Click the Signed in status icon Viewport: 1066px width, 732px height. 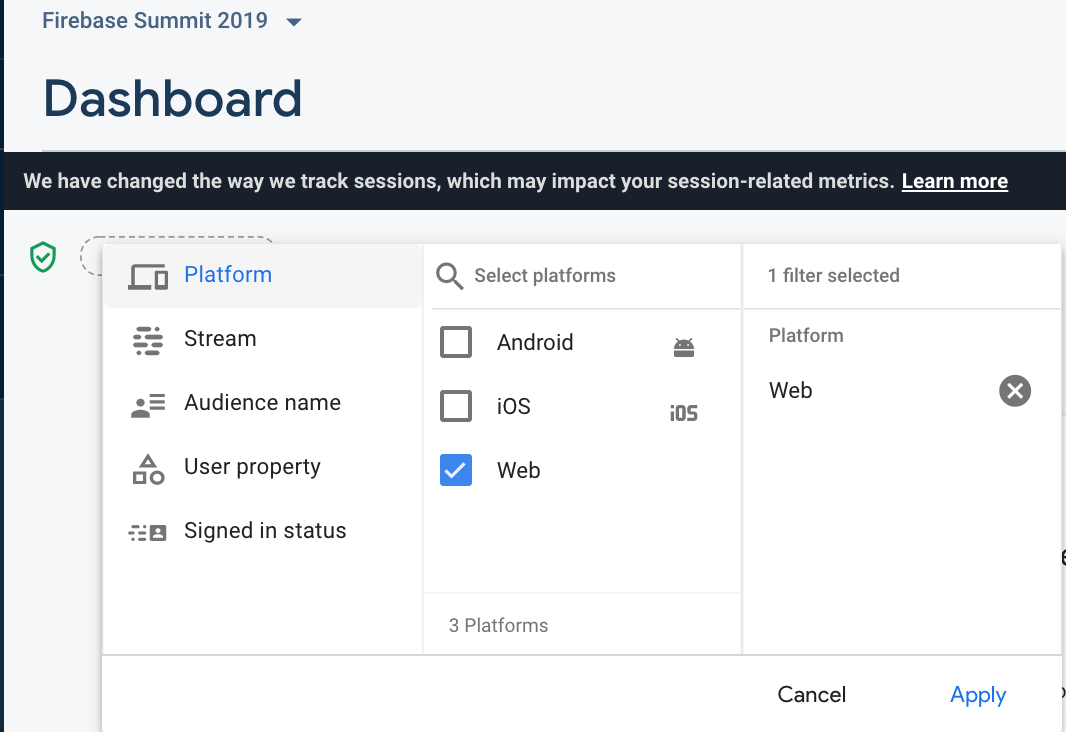click(148, 532)
